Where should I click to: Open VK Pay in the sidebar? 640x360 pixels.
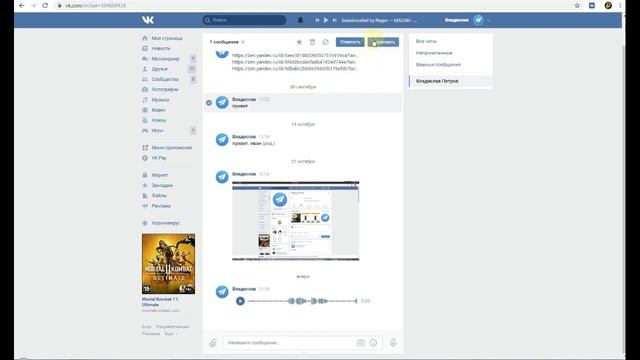point(159,158)
